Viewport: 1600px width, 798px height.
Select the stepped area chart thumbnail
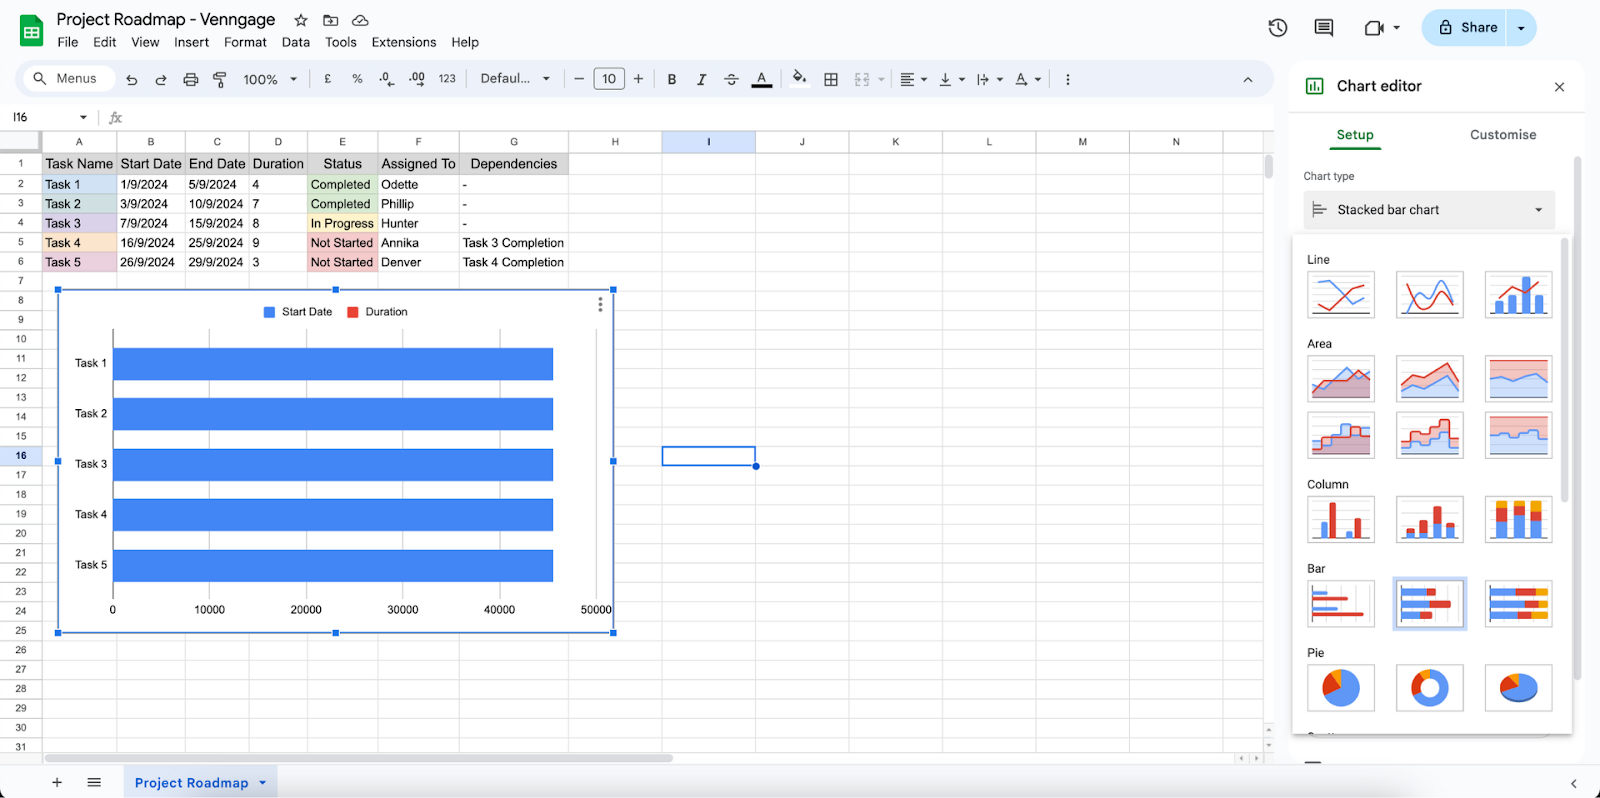1340,435
